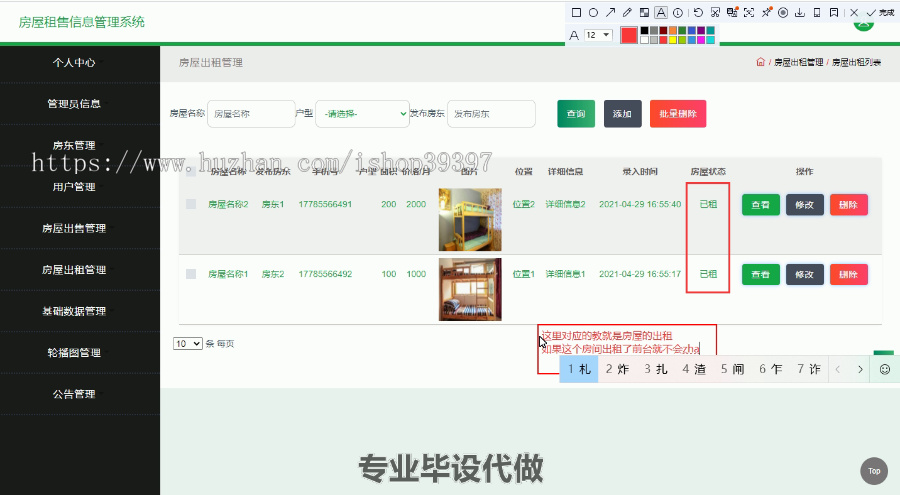Click the bunk bed photo of 房屋名称2
The image size is (900, 495).
click(470, 219)
